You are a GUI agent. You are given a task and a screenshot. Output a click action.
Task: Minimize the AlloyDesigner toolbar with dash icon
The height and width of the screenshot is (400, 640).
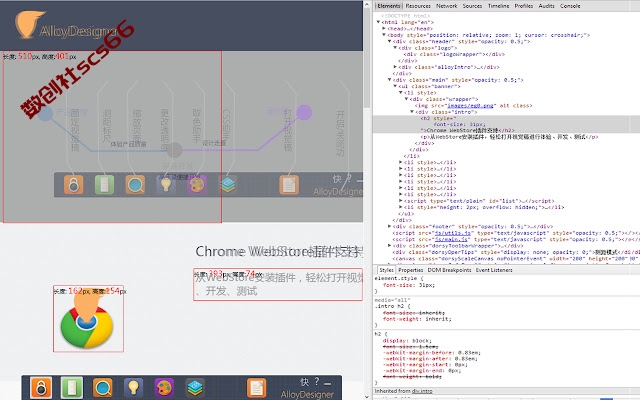point(327,383)
